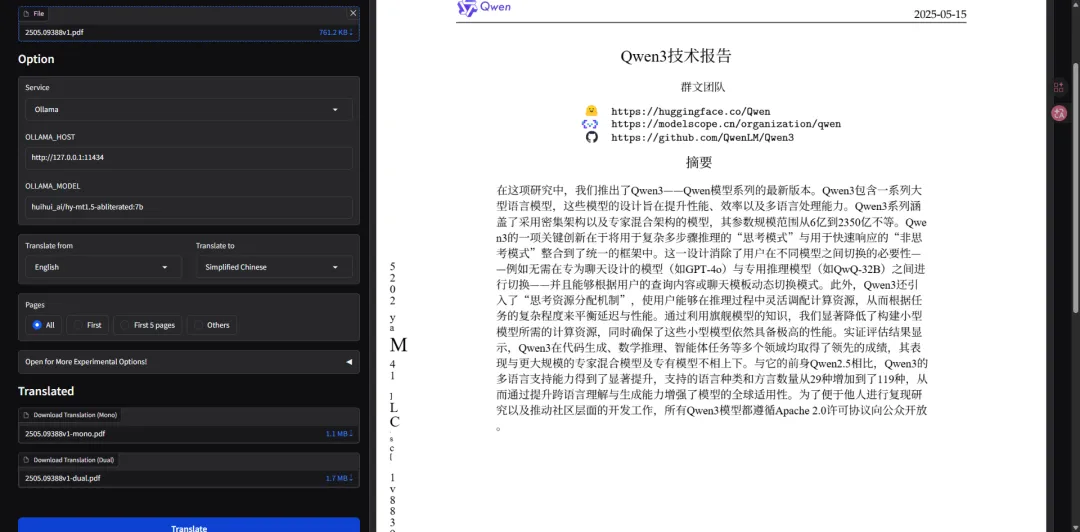1080x532 pixels.
Task: Open the Translate from dropdown (English)
Action: click(x=103, y=267)
